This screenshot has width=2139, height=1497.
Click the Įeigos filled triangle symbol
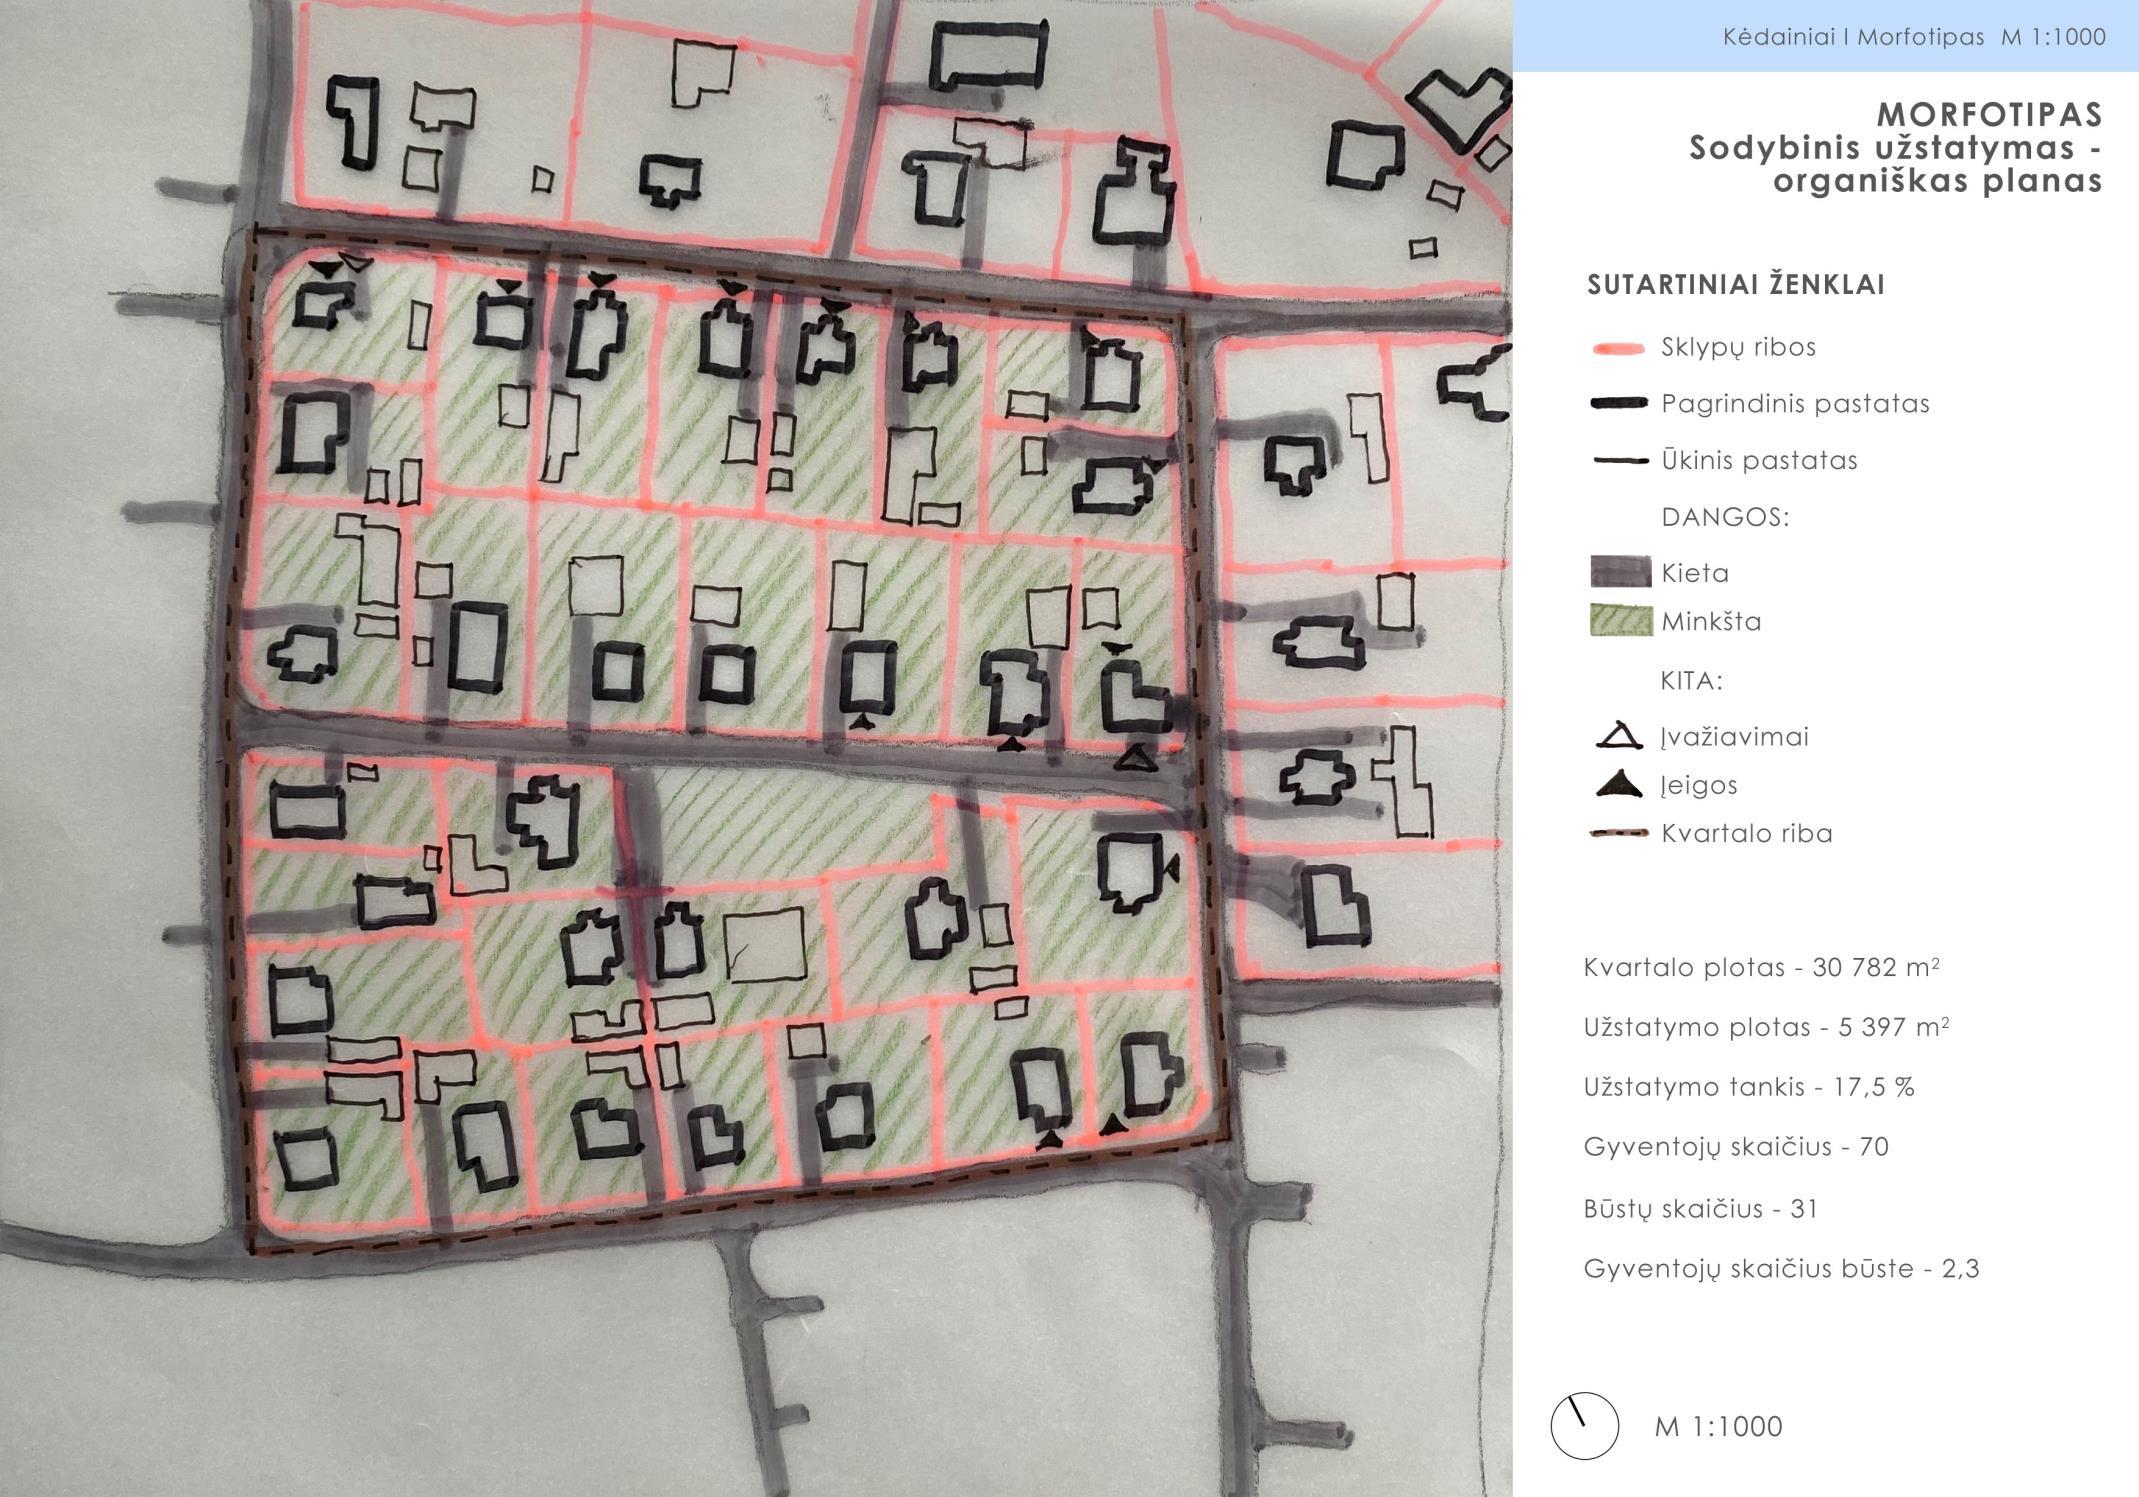[x=1619, y=785]
